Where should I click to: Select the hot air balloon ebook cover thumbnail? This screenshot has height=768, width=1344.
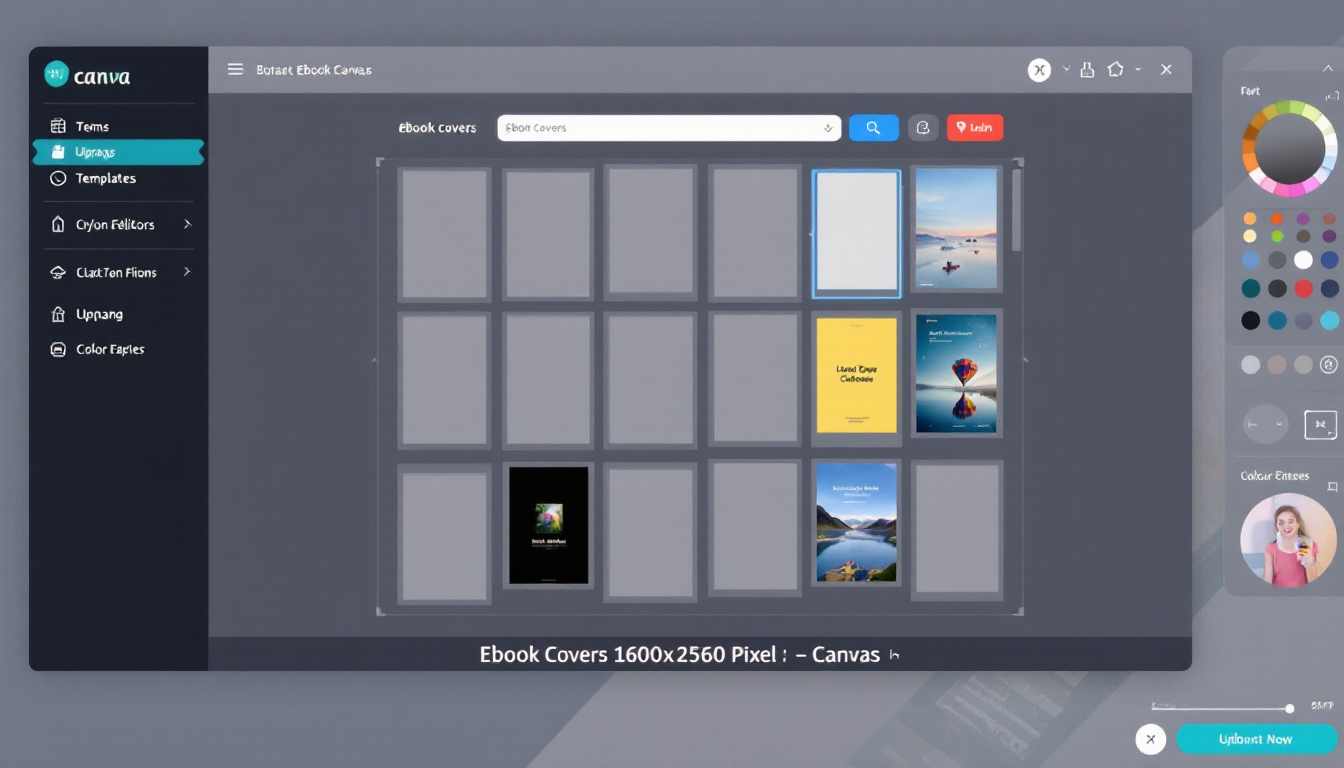956,373
